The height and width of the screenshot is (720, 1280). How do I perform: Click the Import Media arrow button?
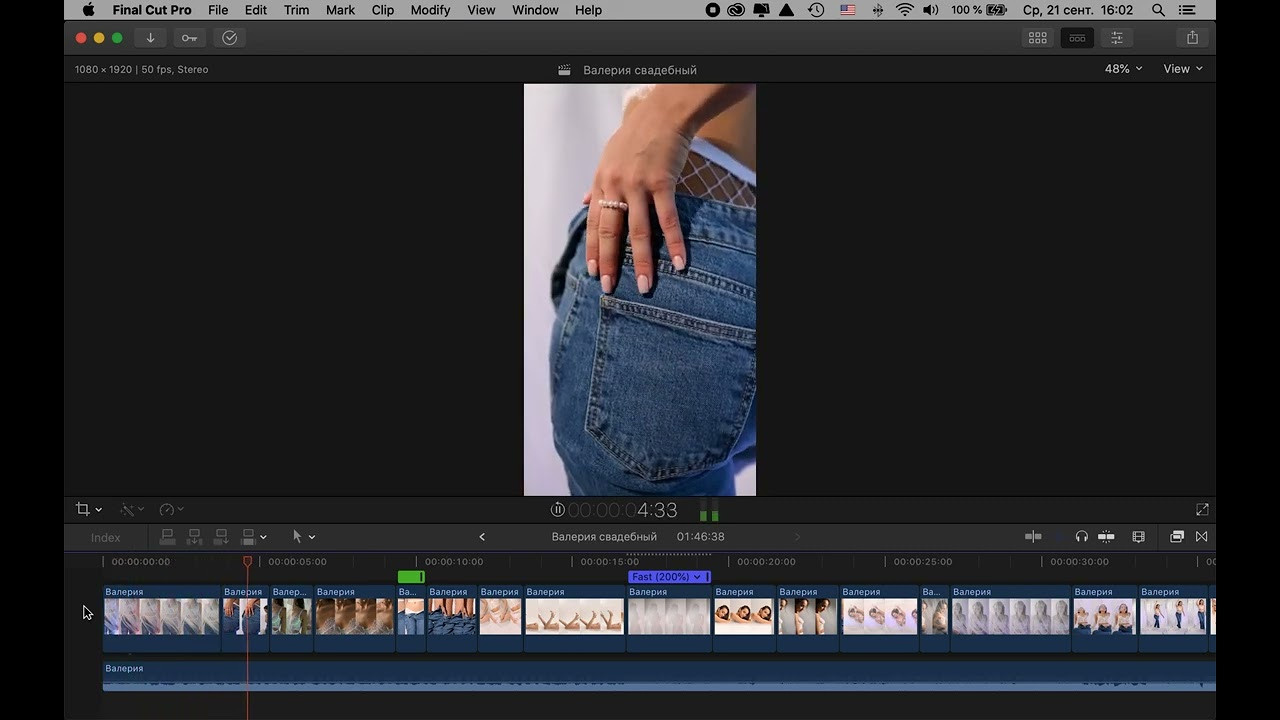pos(150,38)
